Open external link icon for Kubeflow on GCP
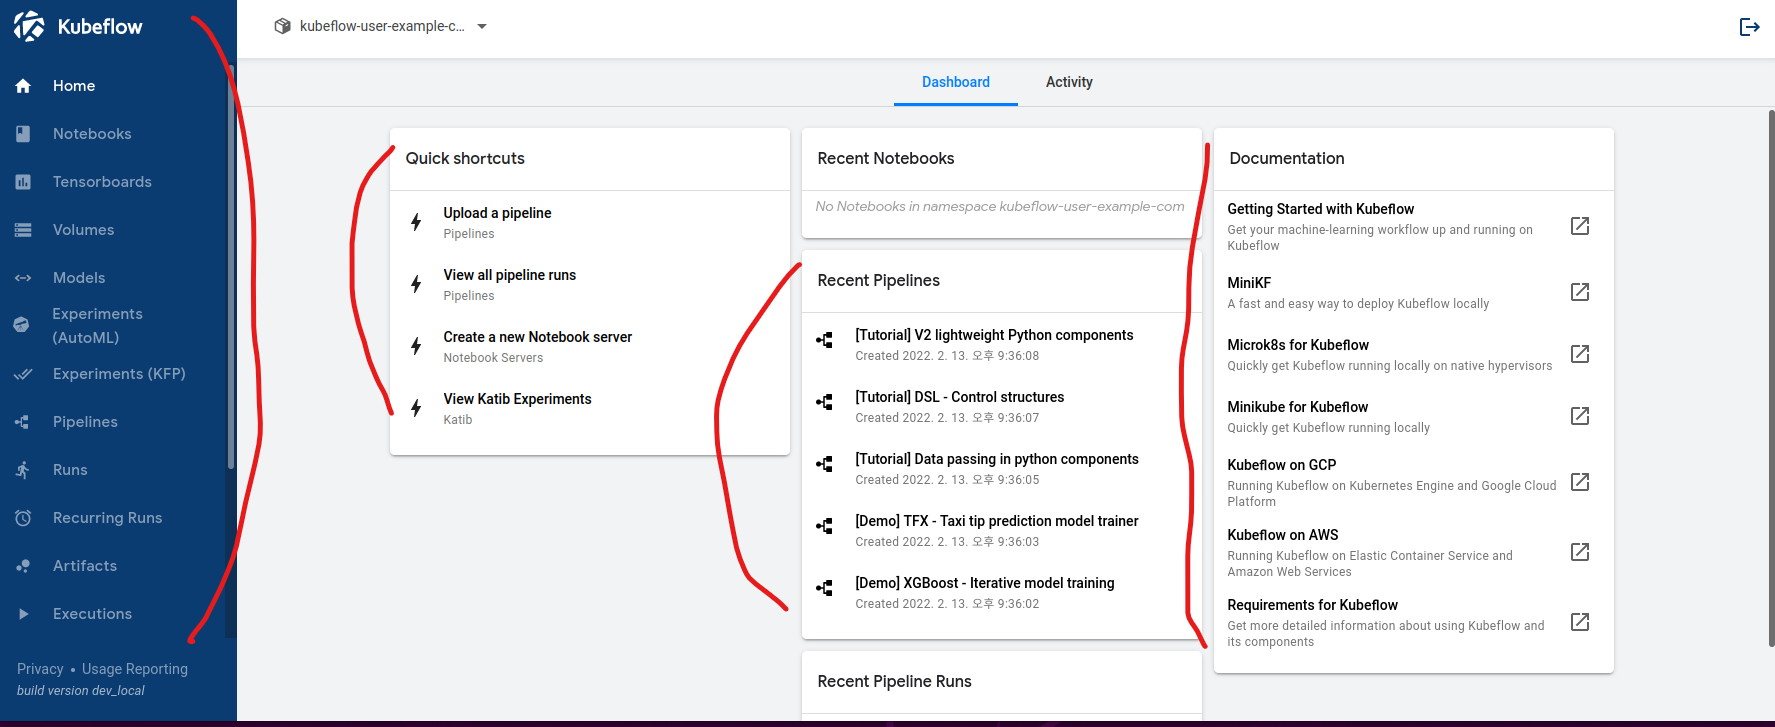The height and width of the screenshot is (727, 1775). tap(1580, 482)
